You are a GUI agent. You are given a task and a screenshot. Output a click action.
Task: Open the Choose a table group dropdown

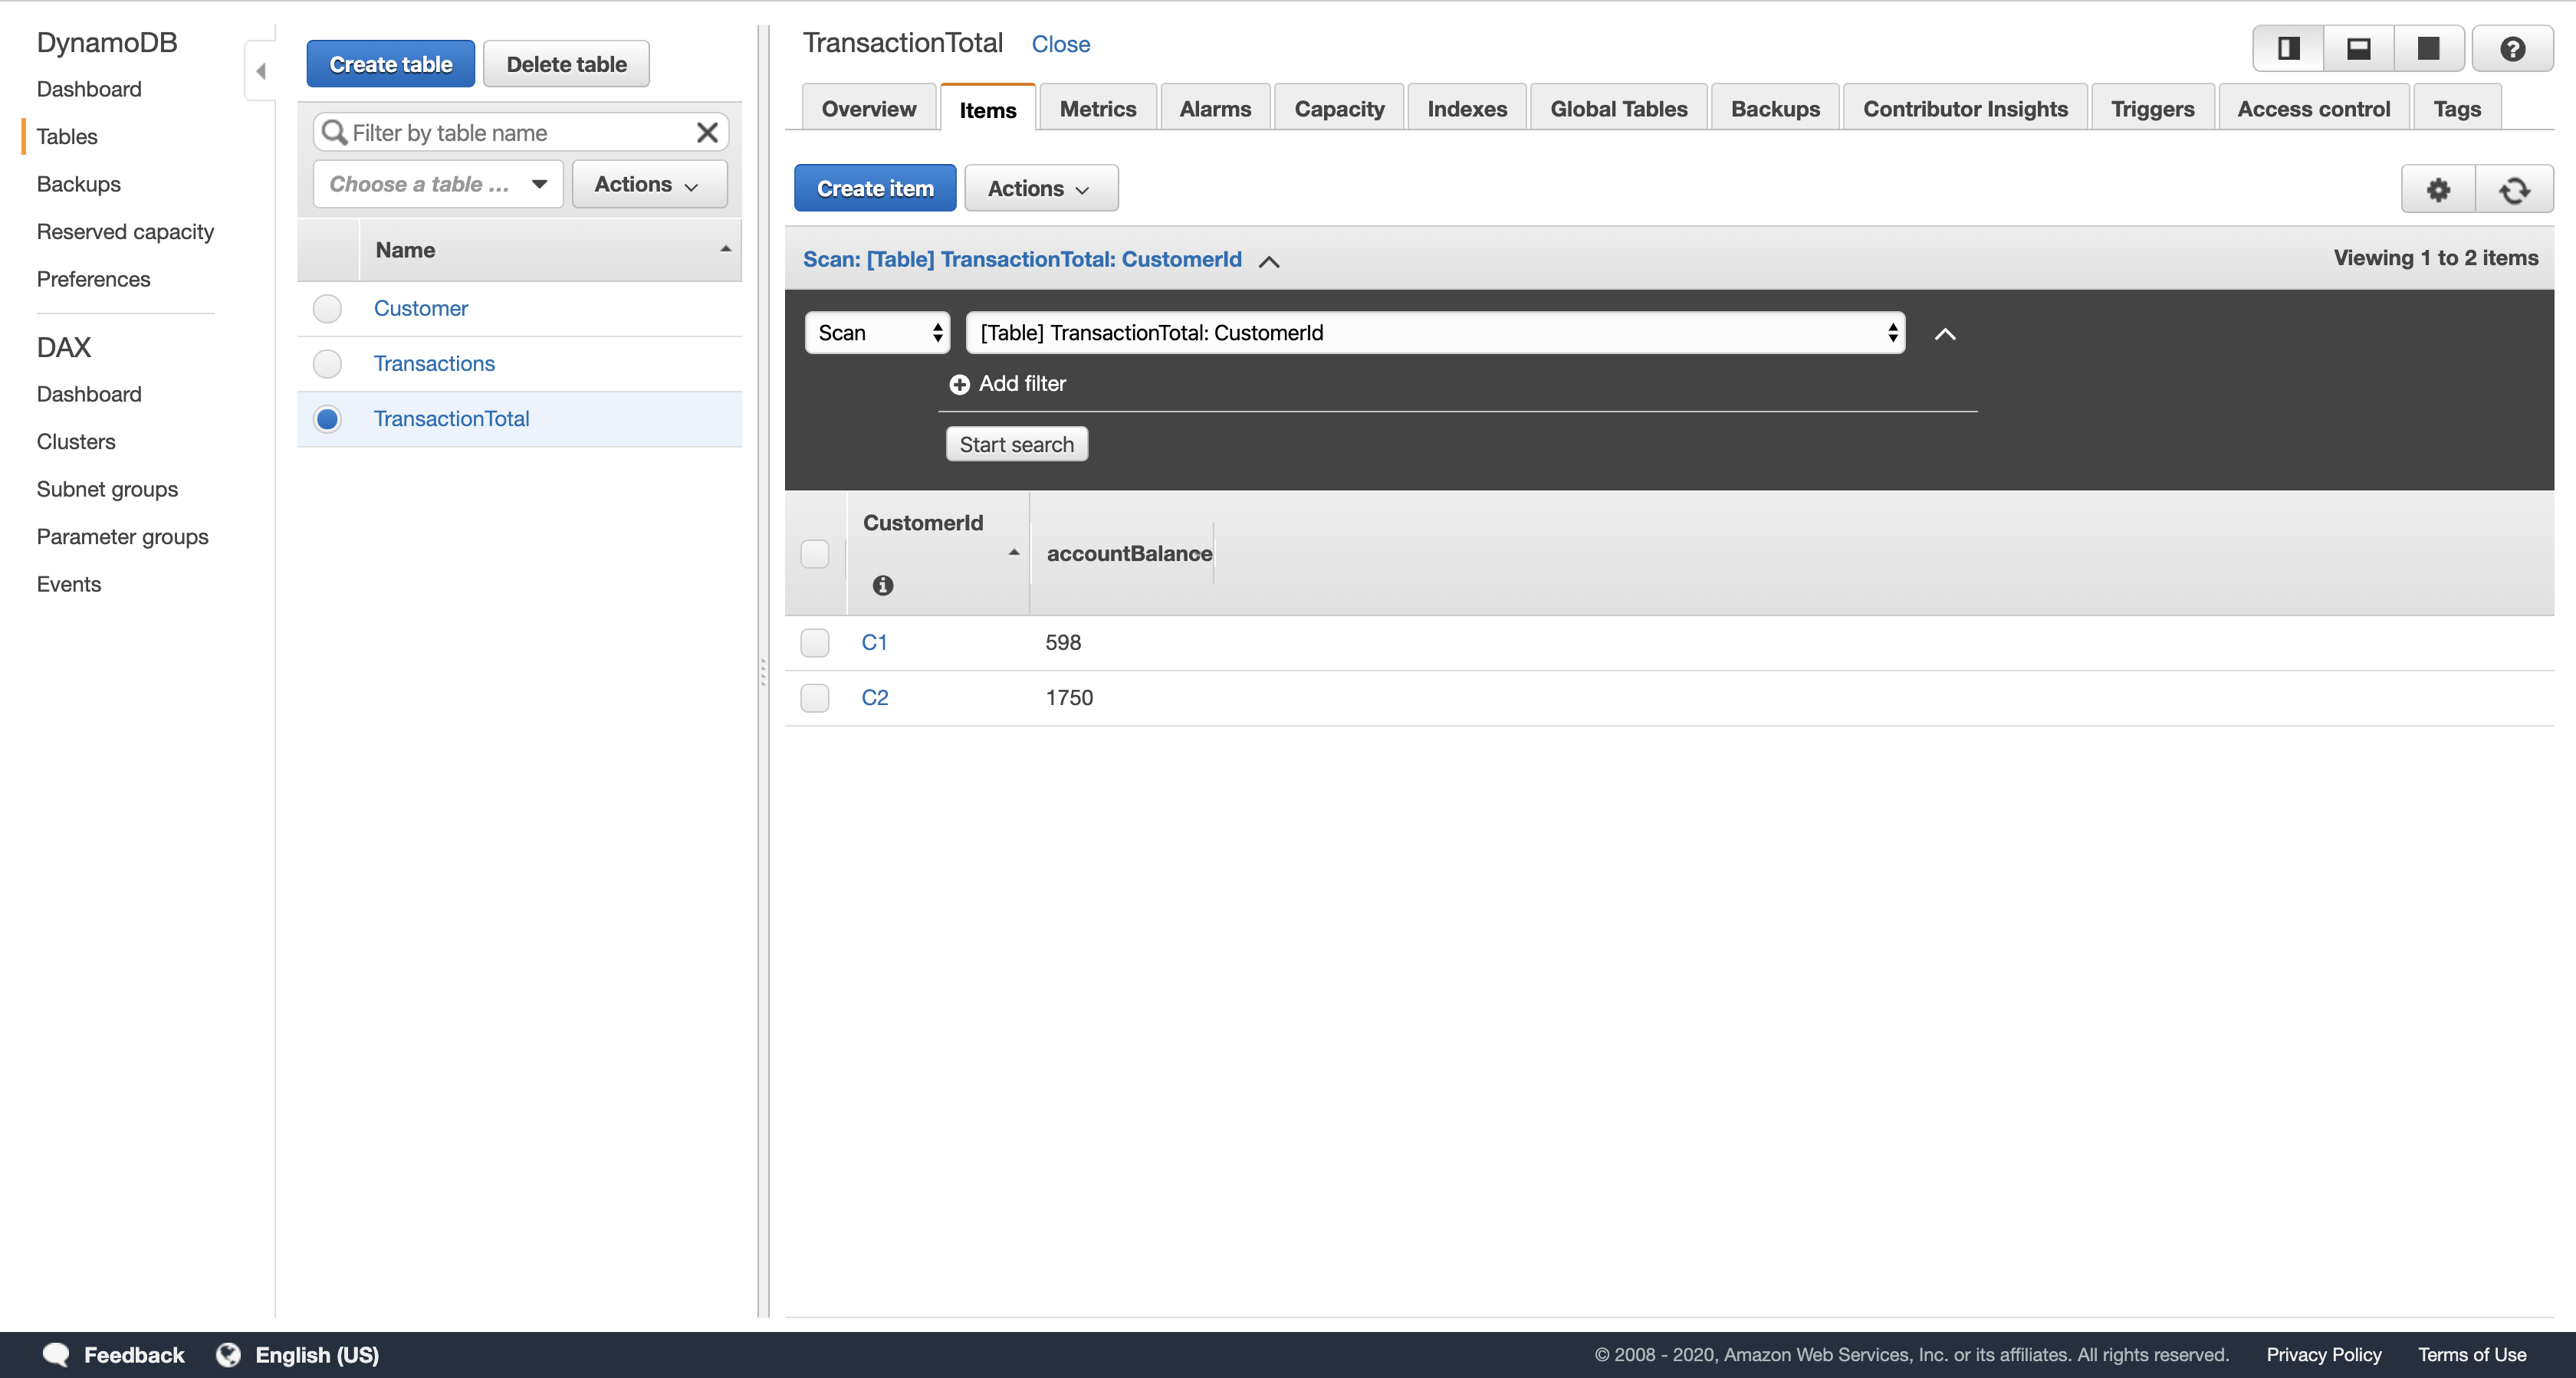point(438,184)
